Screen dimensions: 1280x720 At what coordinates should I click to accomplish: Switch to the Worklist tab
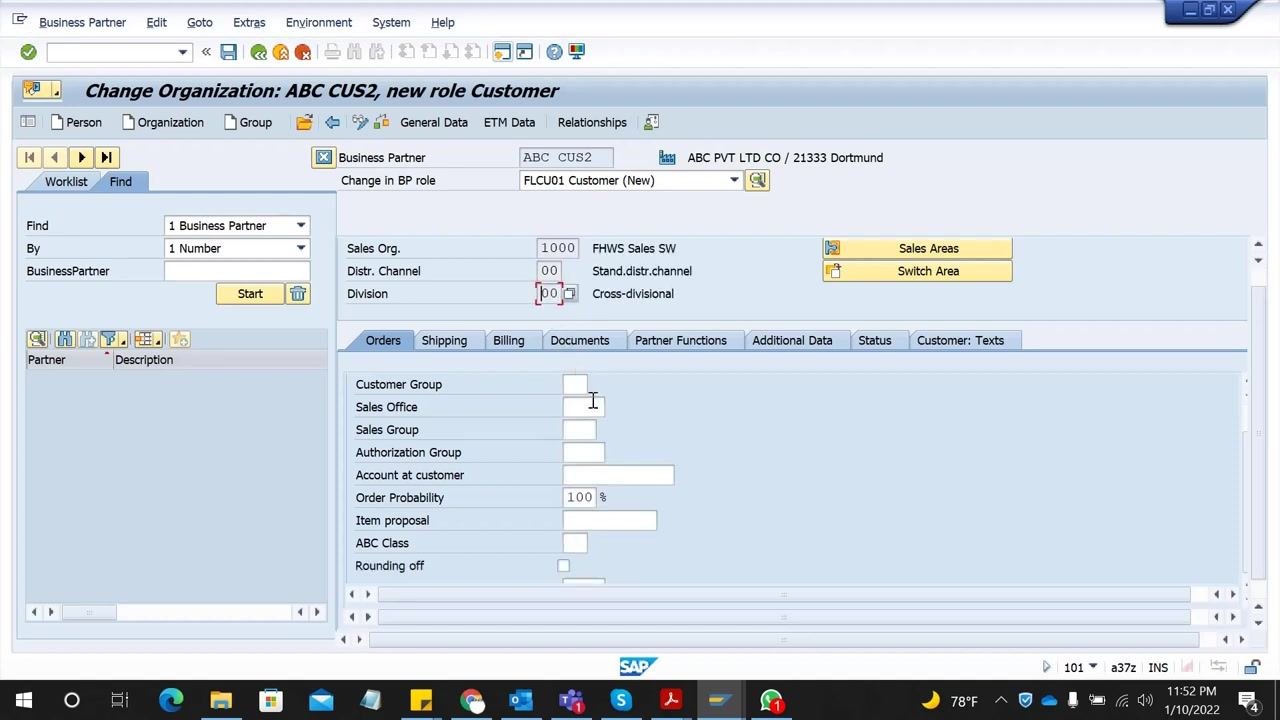point(66,181)
